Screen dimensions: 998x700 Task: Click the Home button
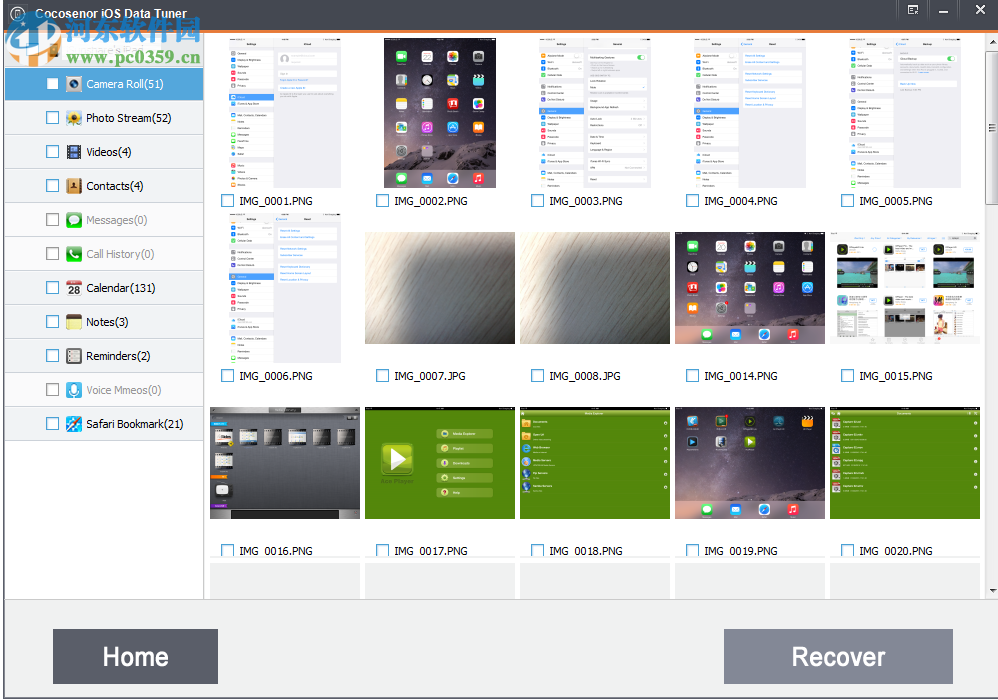coord(135,656)
